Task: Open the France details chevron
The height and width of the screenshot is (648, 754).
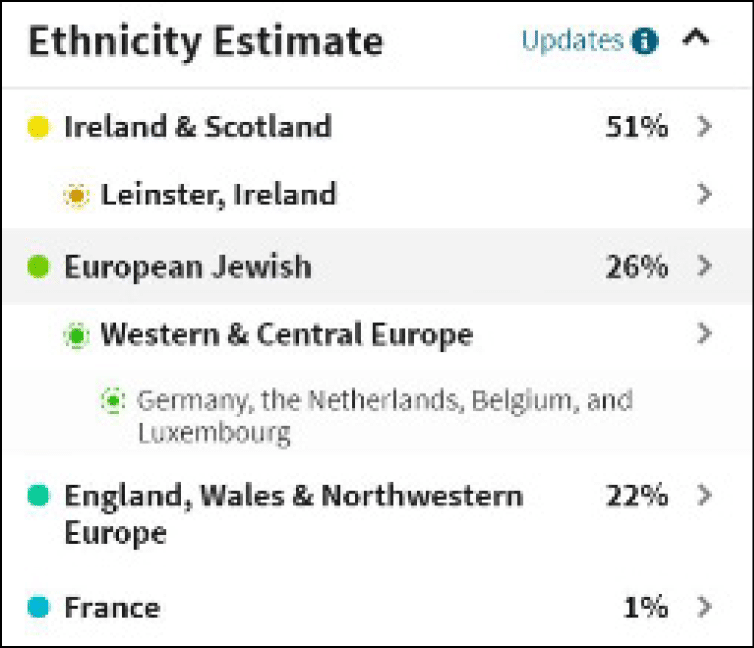Action: pyautogui.click(x=704, y=606)
